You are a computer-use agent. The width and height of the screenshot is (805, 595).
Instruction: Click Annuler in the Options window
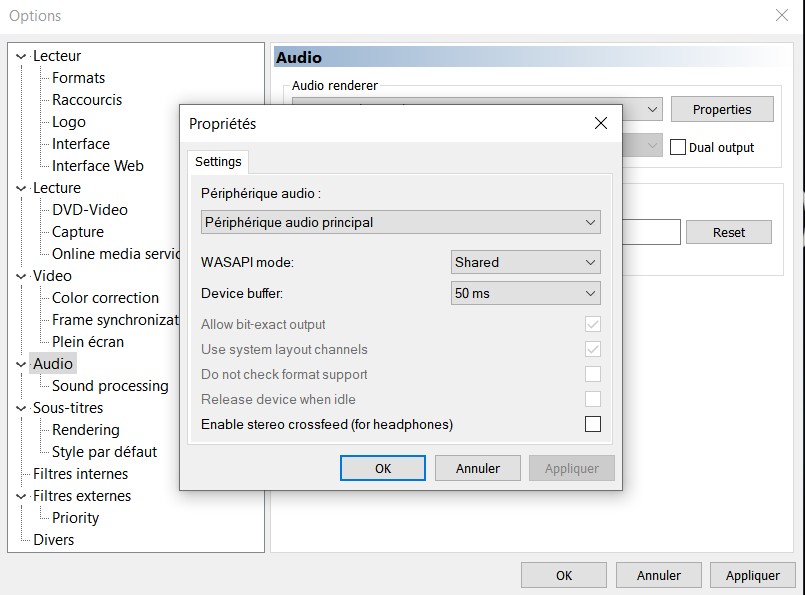point(659,575)
